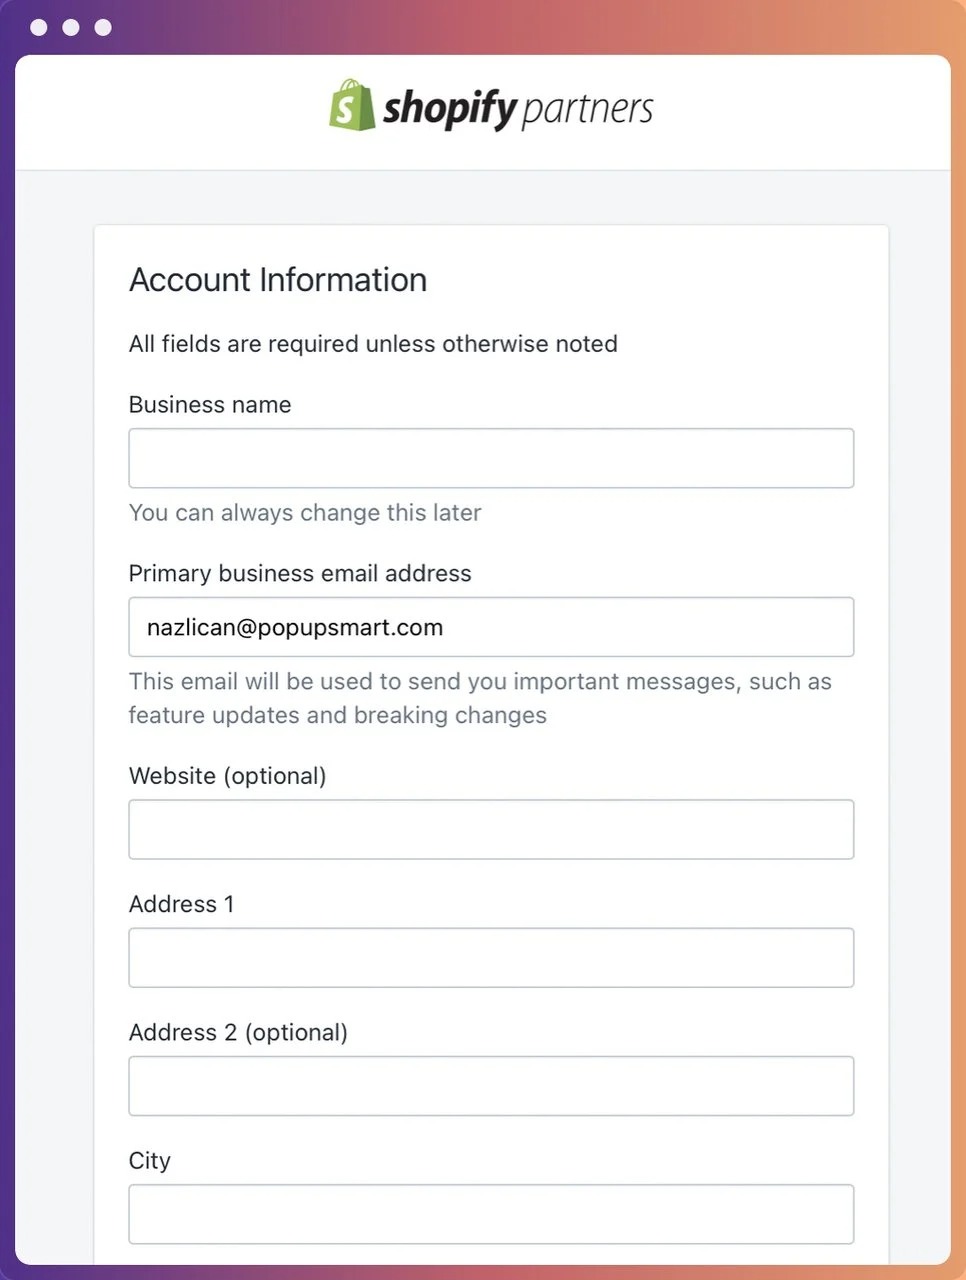Focus the Business name input field
966x1280 pixels.
(491, 458)
